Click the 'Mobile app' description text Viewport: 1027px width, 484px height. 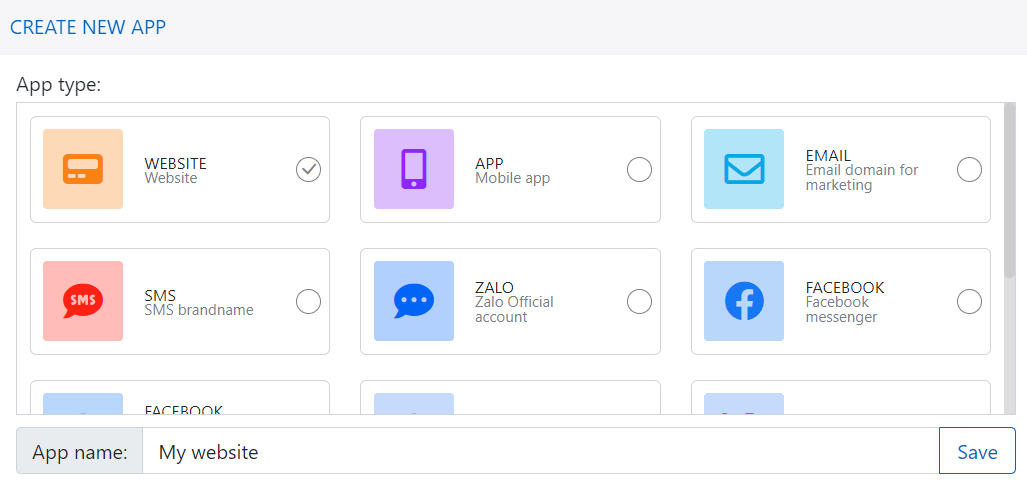[513, 178]
